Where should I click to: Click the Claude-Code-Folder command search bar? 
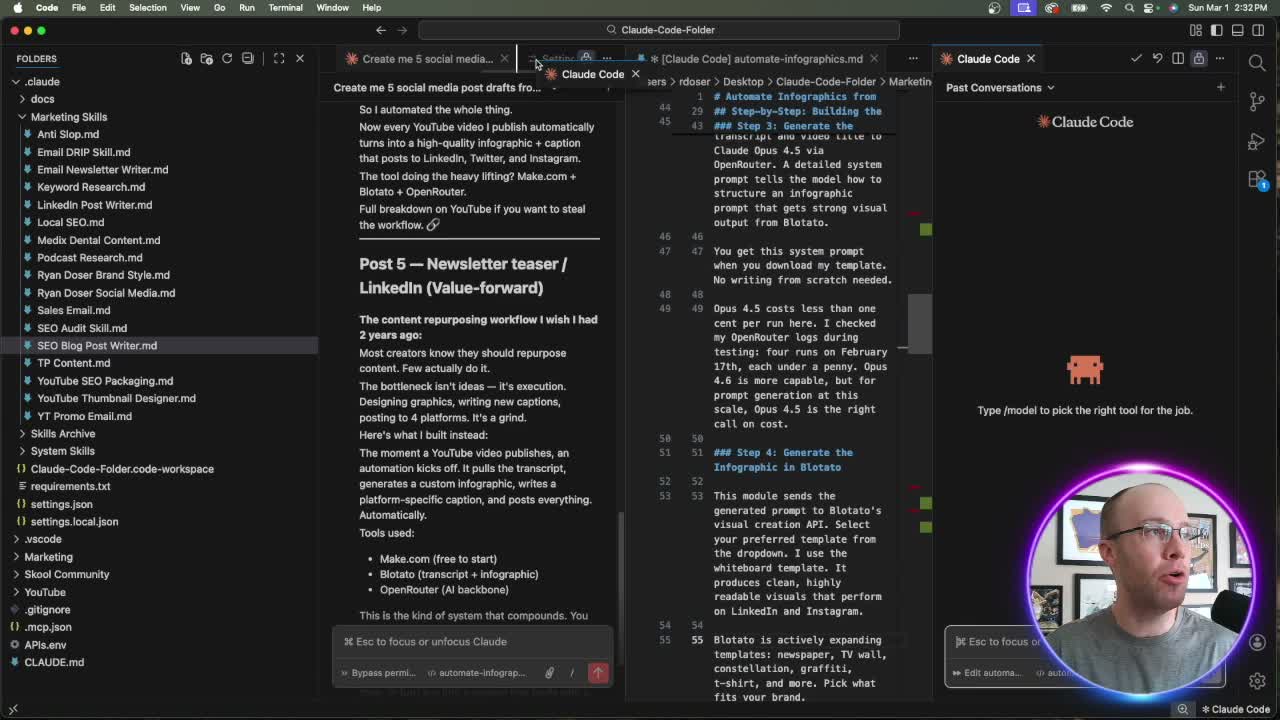pyautogui.click(x=660, y=30)
